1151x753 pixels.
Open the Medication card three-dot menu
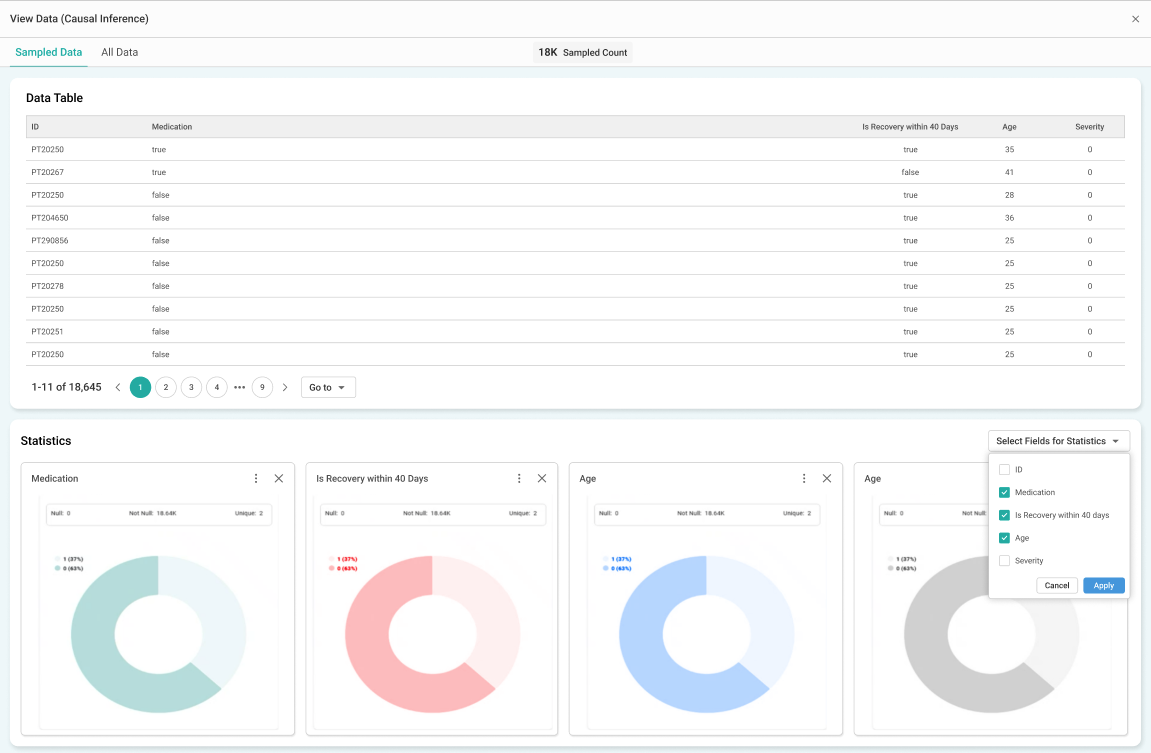pos(256,479)
